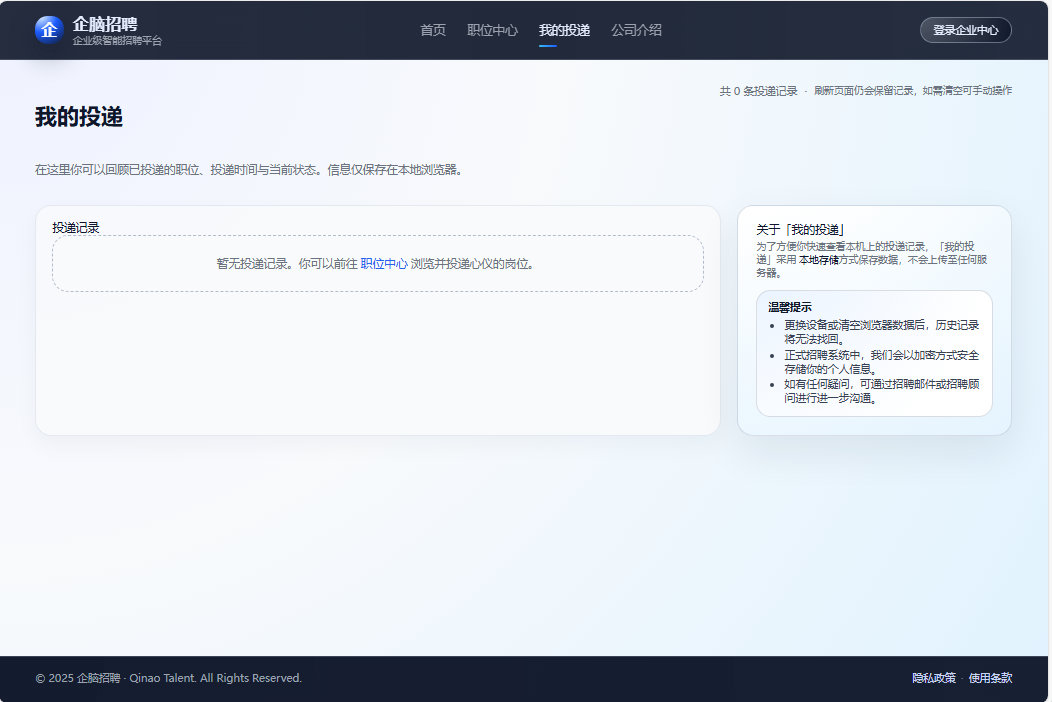1052x702 pixels.
Task: Open the 隐私政策 footer link
Action: click(x=934, y=678)
